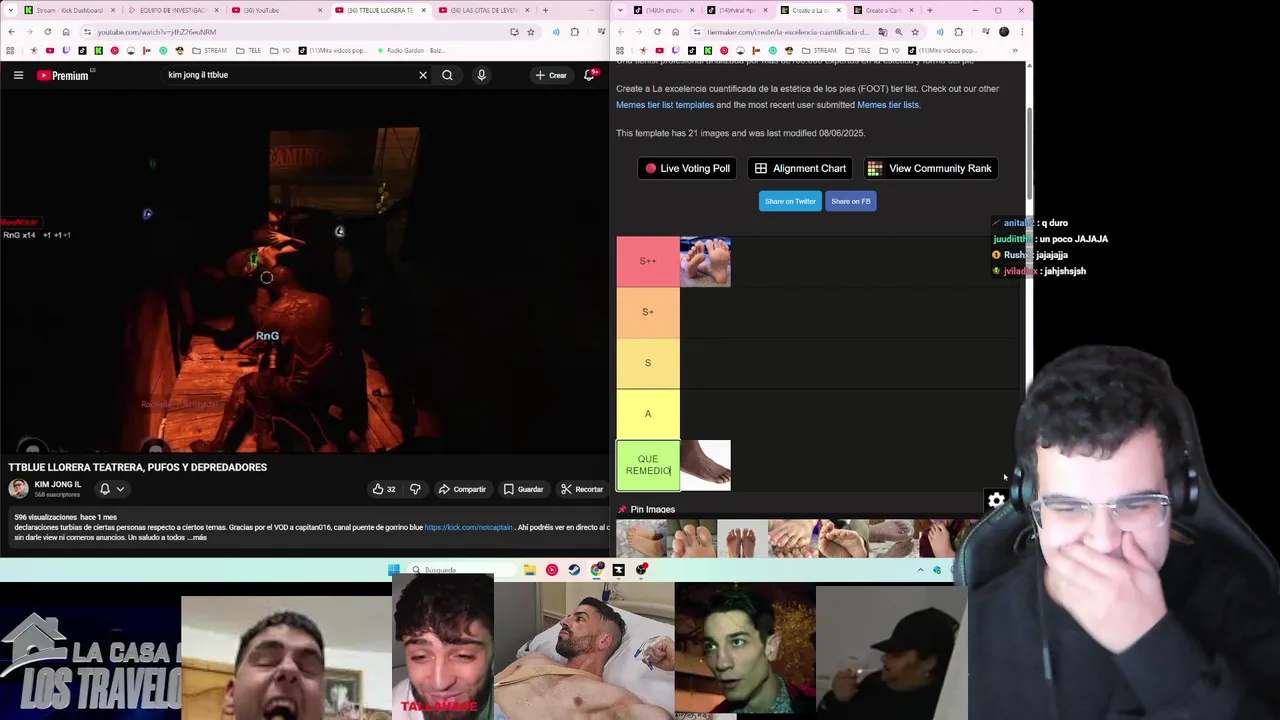The width and height of the screenshot is (1280, 720).
Task: Go back in the left browser window
Action: click(x=11, y=32)
